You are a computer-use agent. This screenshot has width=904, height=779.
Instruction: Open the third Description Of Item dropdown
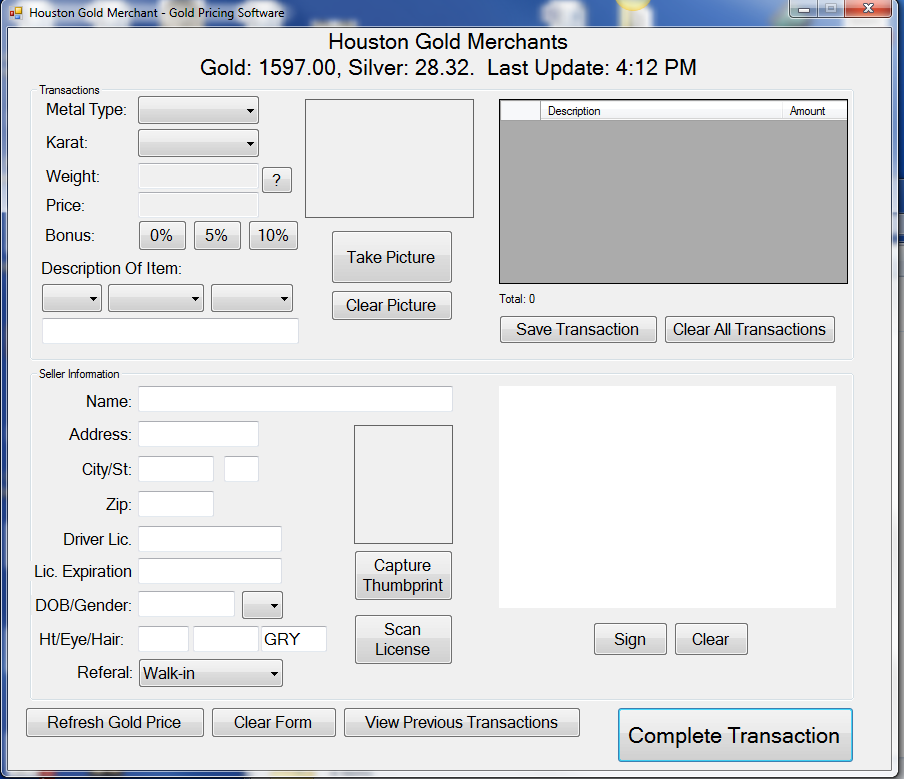pyautogui.click(x=252, y=298)
